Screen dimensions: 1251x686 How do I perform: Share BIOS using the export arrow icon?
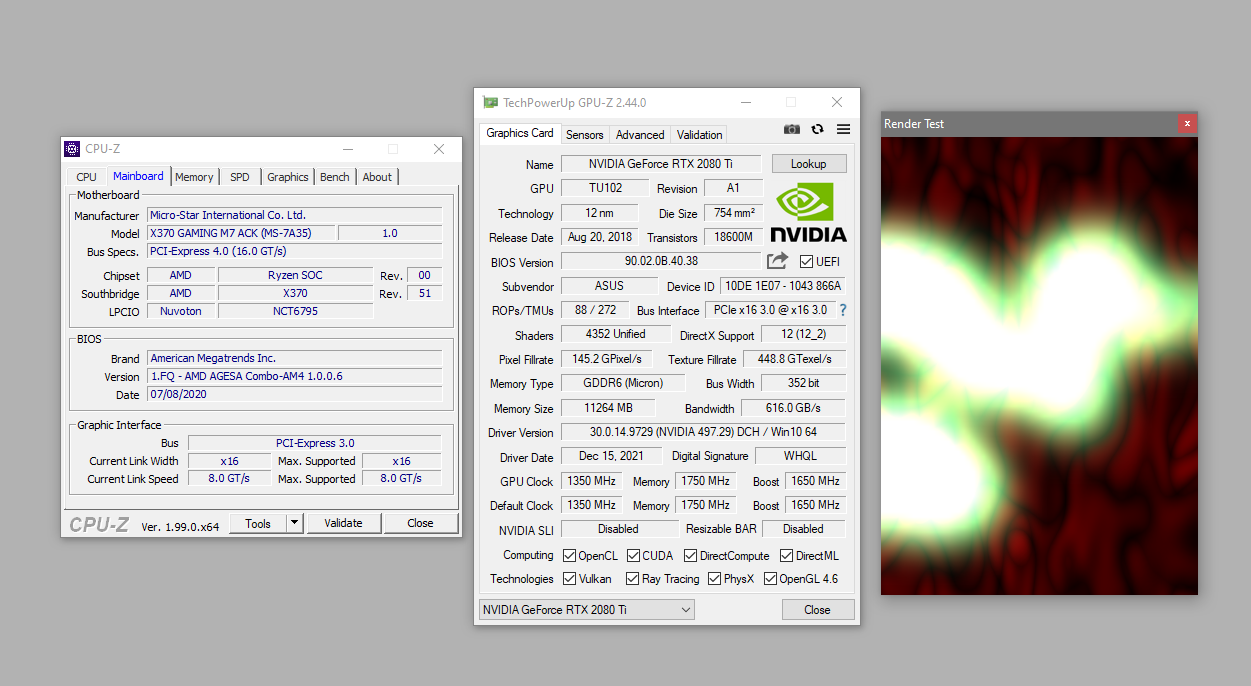[x=777, y=261]
